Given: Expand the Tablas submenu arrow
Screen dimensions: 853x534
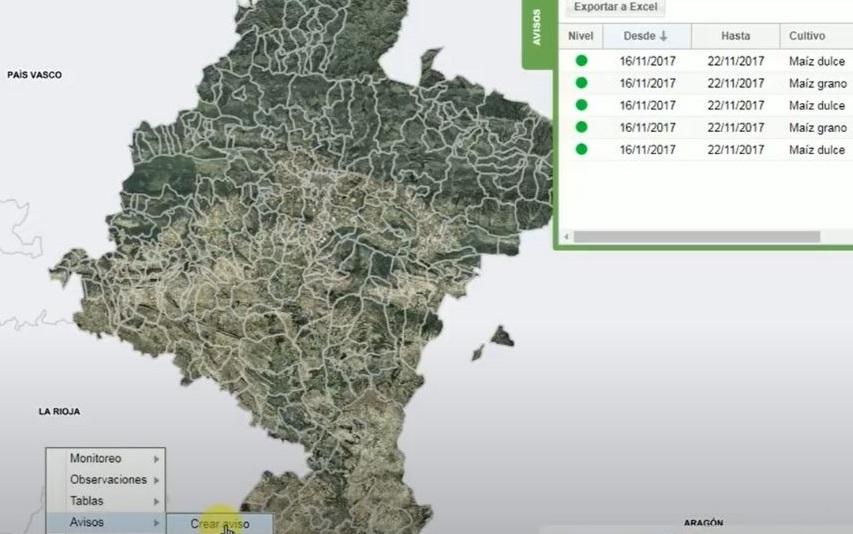Looking at the screenshot, I should (x=156, y=501).
